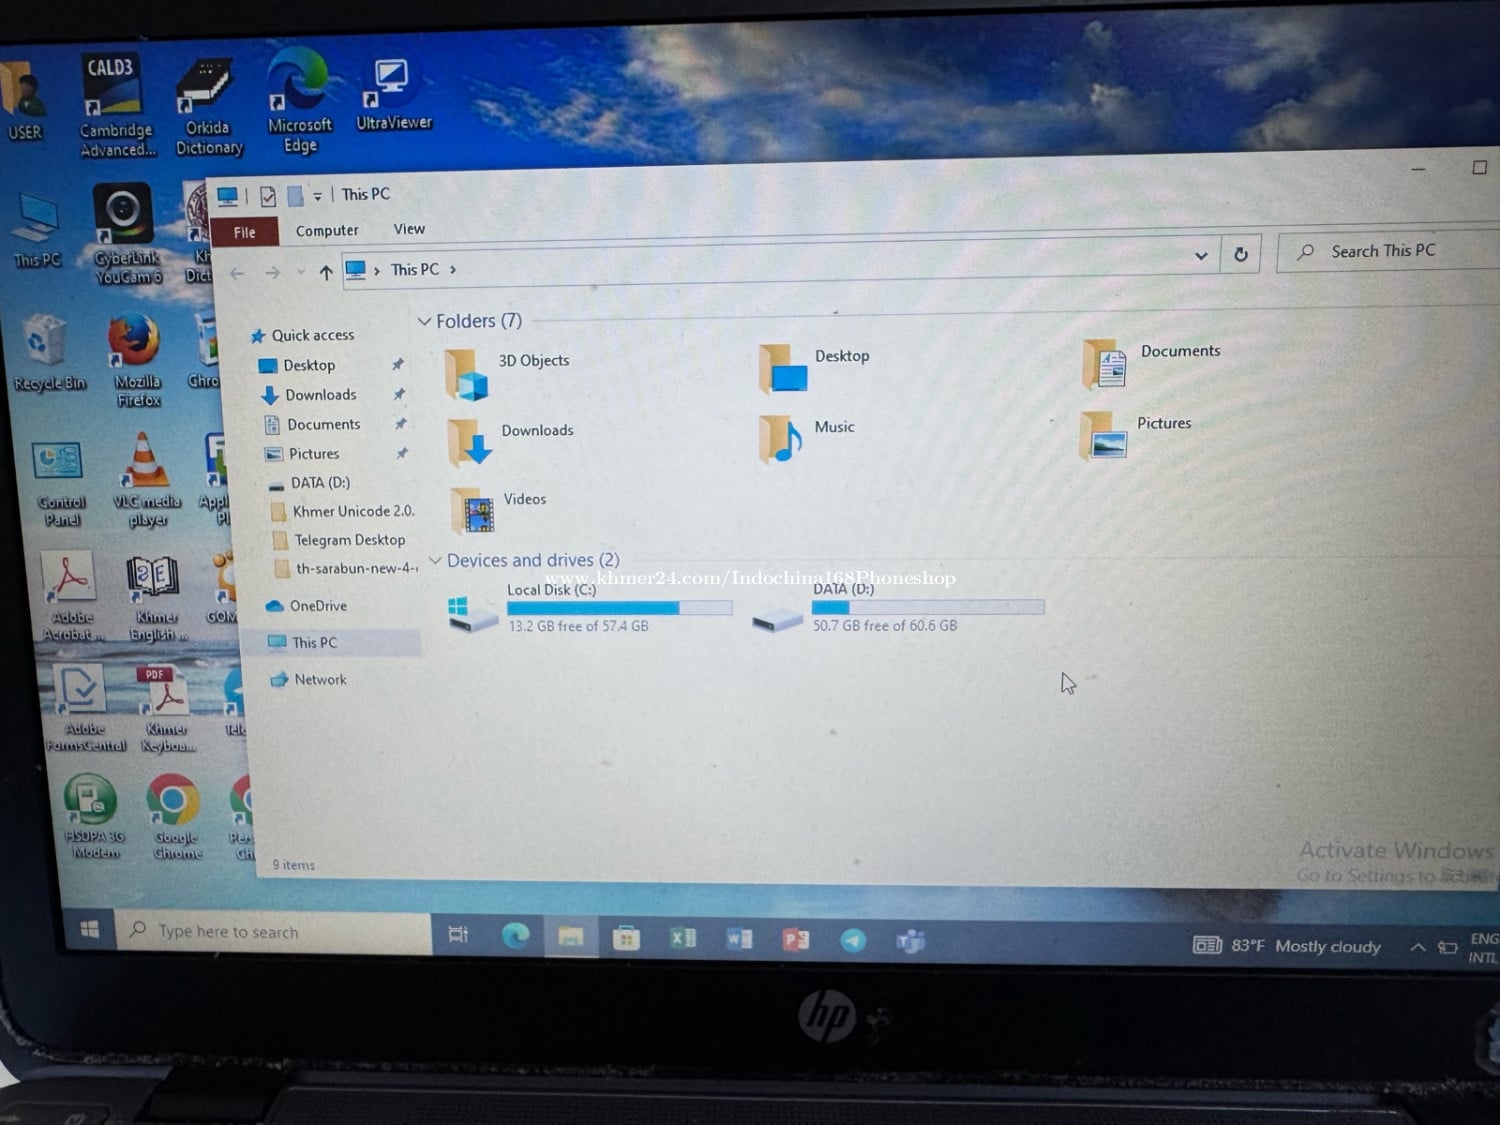
Task: Open the Music folder icon
Action: 780,438
